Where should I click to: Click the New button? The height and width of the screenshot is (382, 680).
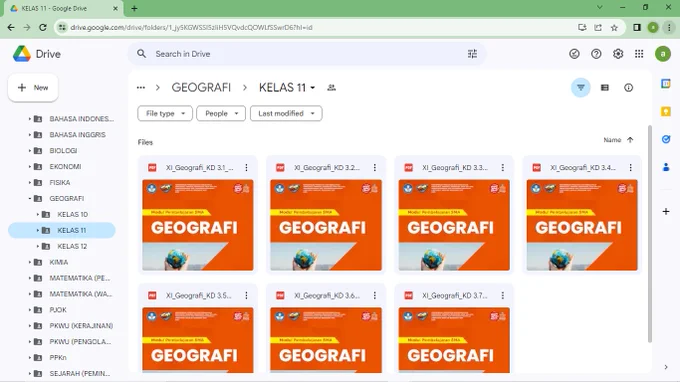(x=33, y=88)
